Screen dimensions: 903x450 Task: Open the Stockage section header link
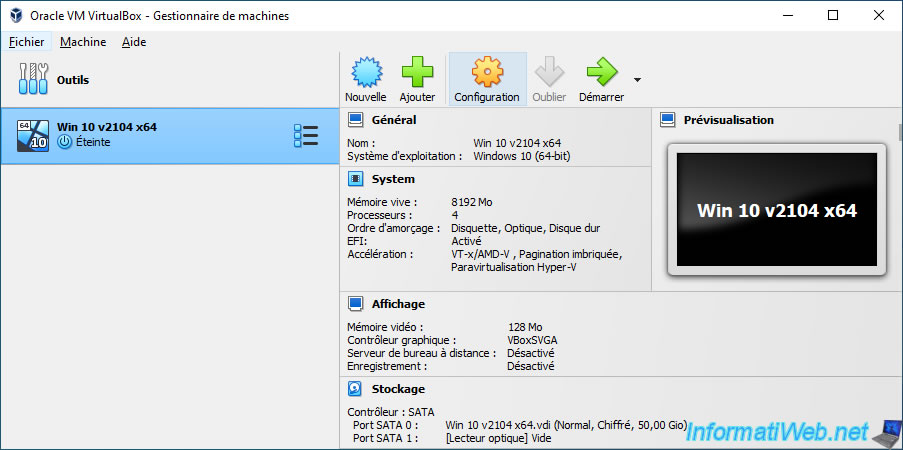pos(399,389)
